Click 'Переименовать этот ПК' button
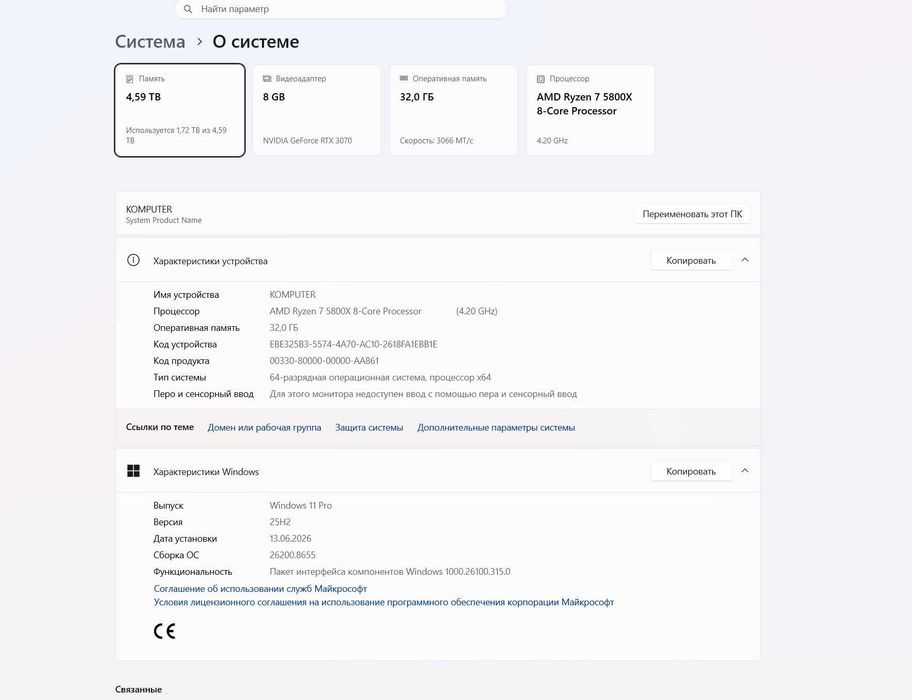Image resolution: width=912 pixels, height=700 pixels. (692, 214)
